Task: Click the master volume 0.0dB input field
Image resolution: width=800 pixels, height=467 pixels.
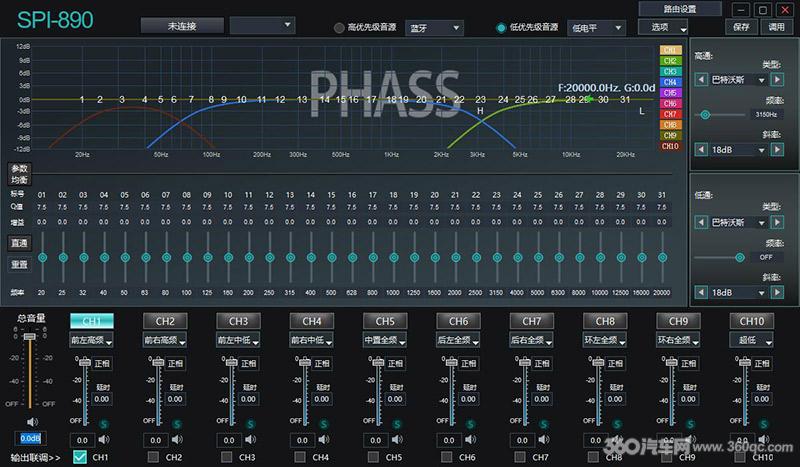Action: pyautogui.click(x=31, y=438)
